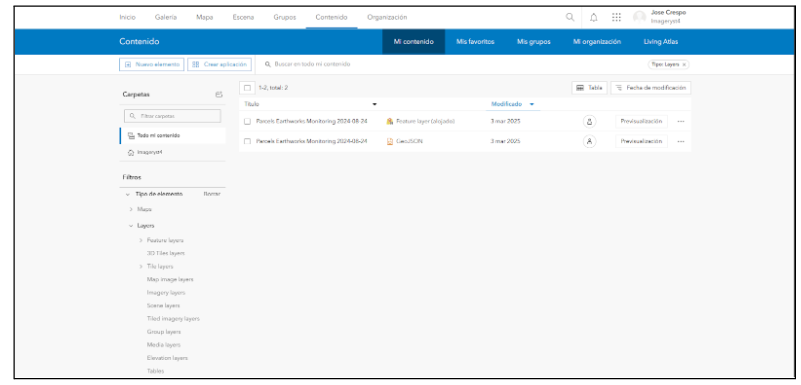Filter by Tiled imagery layers

(173, 319)
